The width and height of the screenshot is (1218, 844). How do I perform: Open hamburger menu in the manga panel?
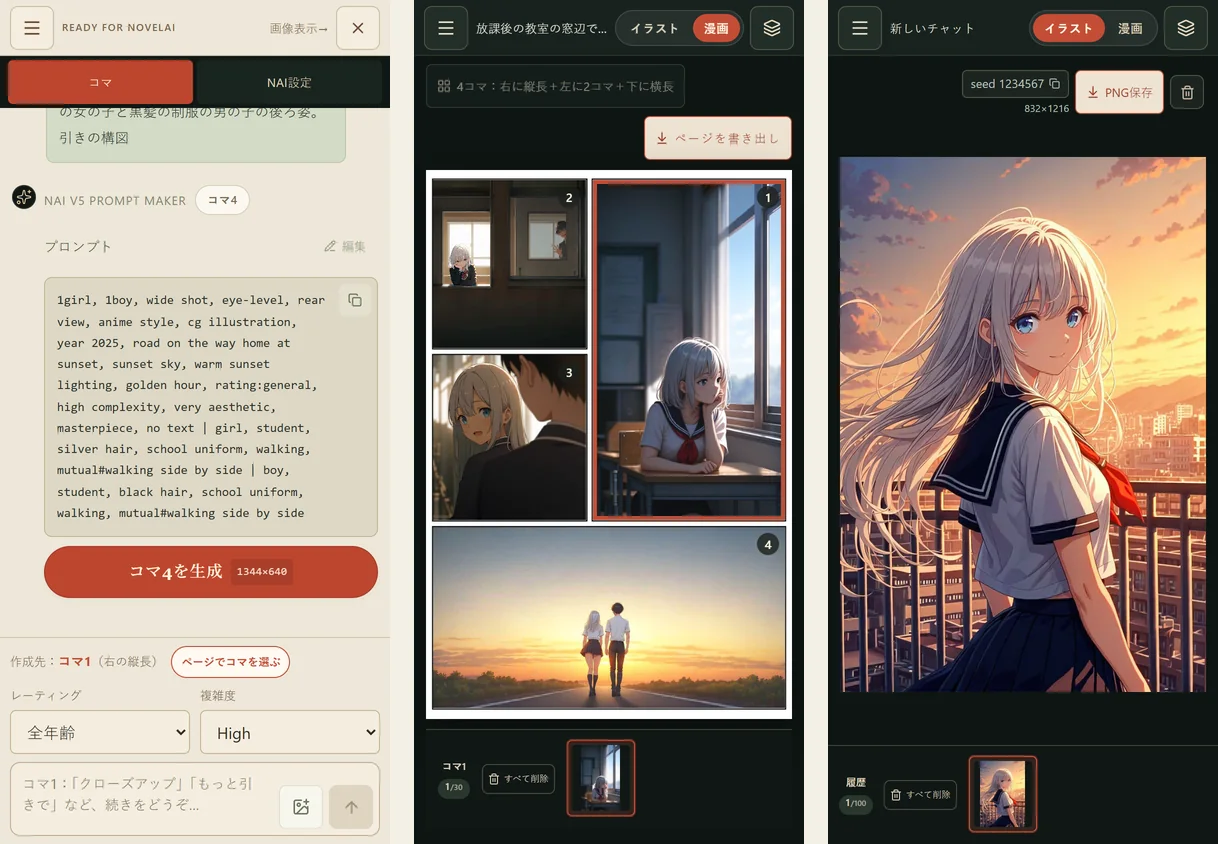click(446, 28)
